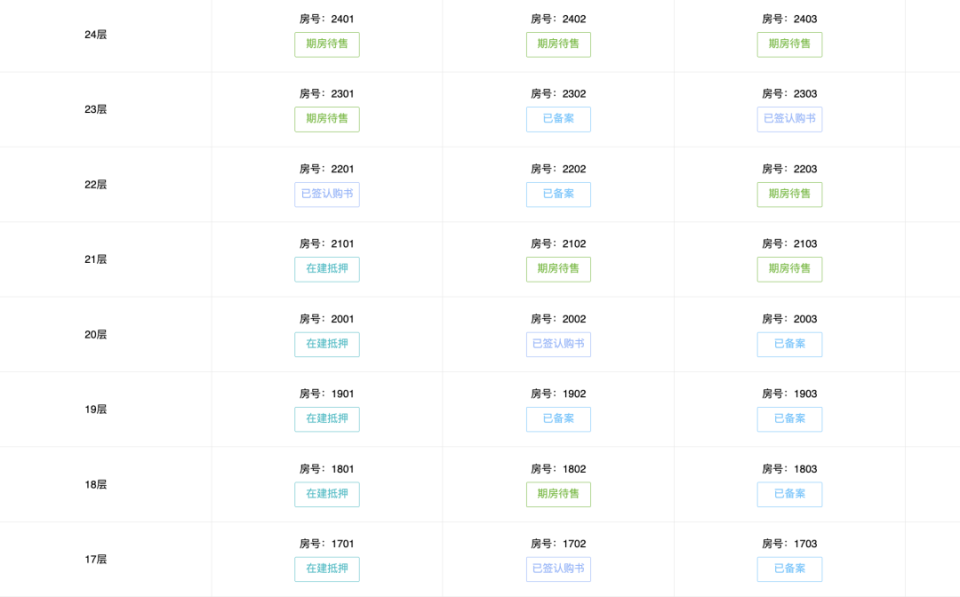Select the 已备案 button under room 2302
Viewport: 960px width, 597px height.
tap(558, 119)
